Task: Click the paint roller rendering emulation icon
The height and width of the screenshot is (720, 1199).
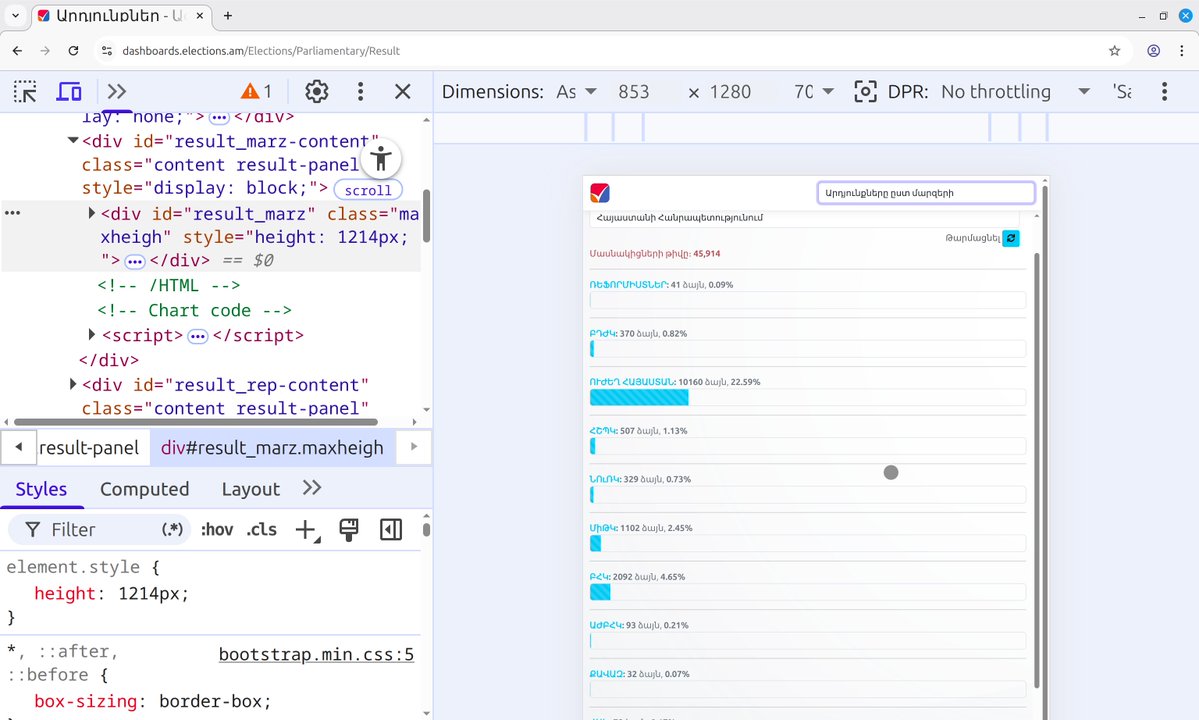Action: 349,530
